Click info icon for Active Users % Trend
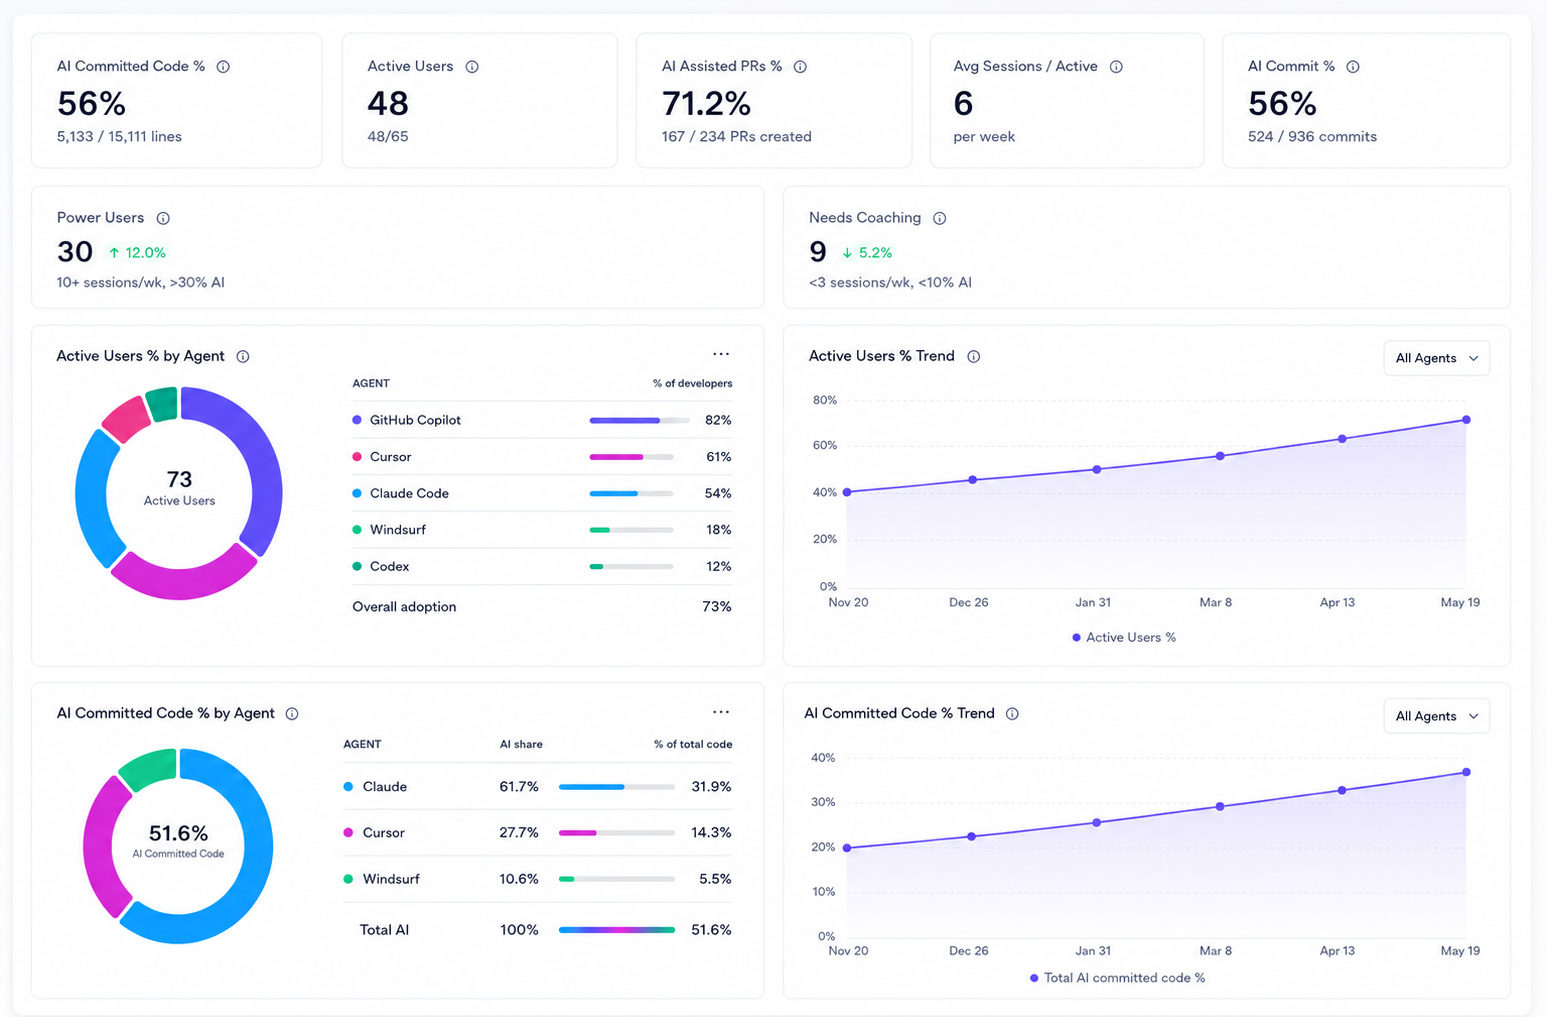This screenshot has width=1547, height=1017. pyautogui.click(x=973, y=357)
